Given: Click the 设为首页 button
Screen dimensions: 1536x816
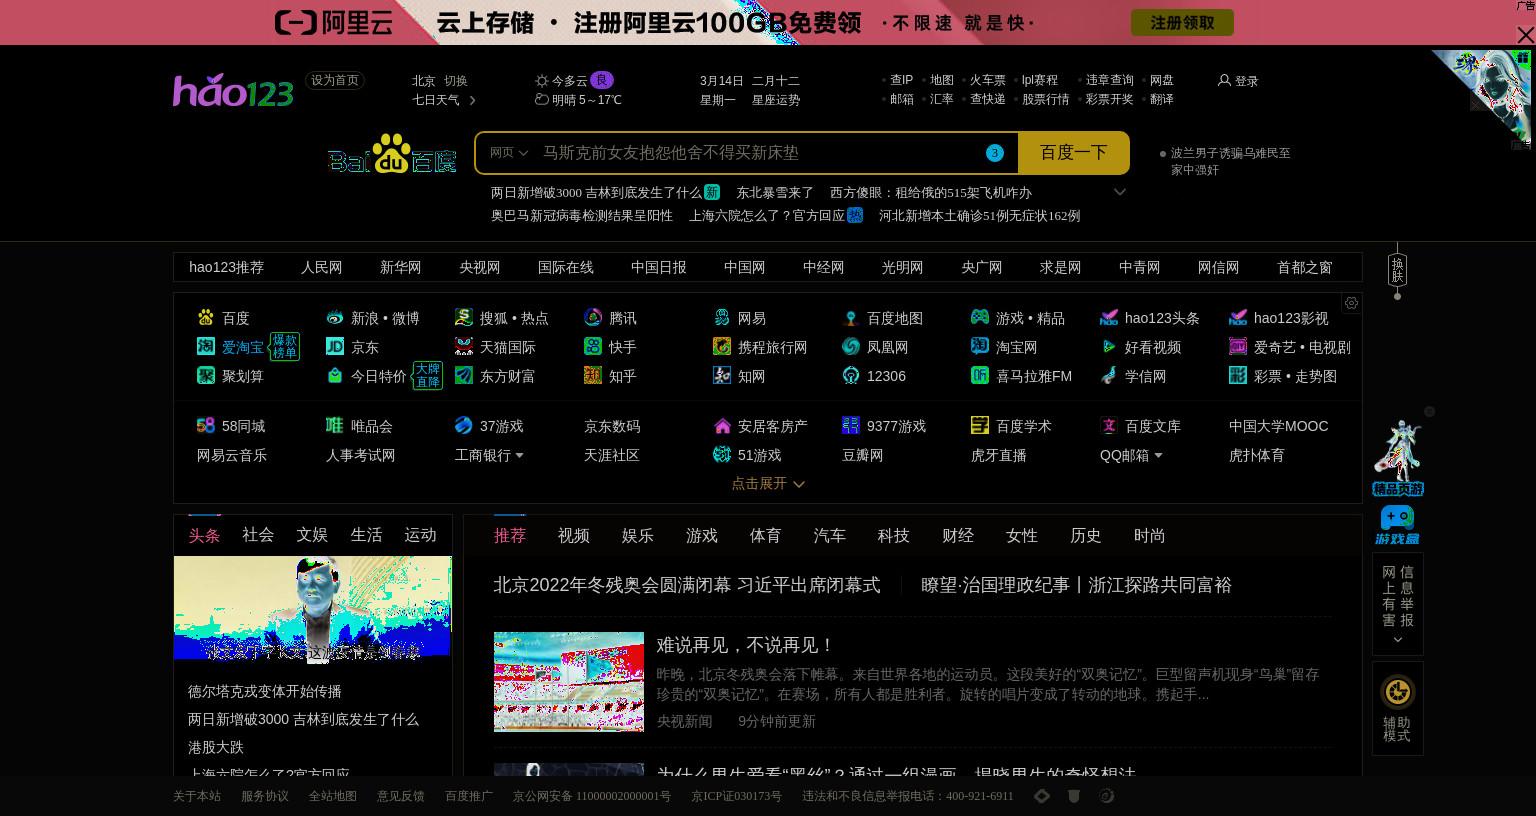Looking at the screenshot, I should coord(335,80).
